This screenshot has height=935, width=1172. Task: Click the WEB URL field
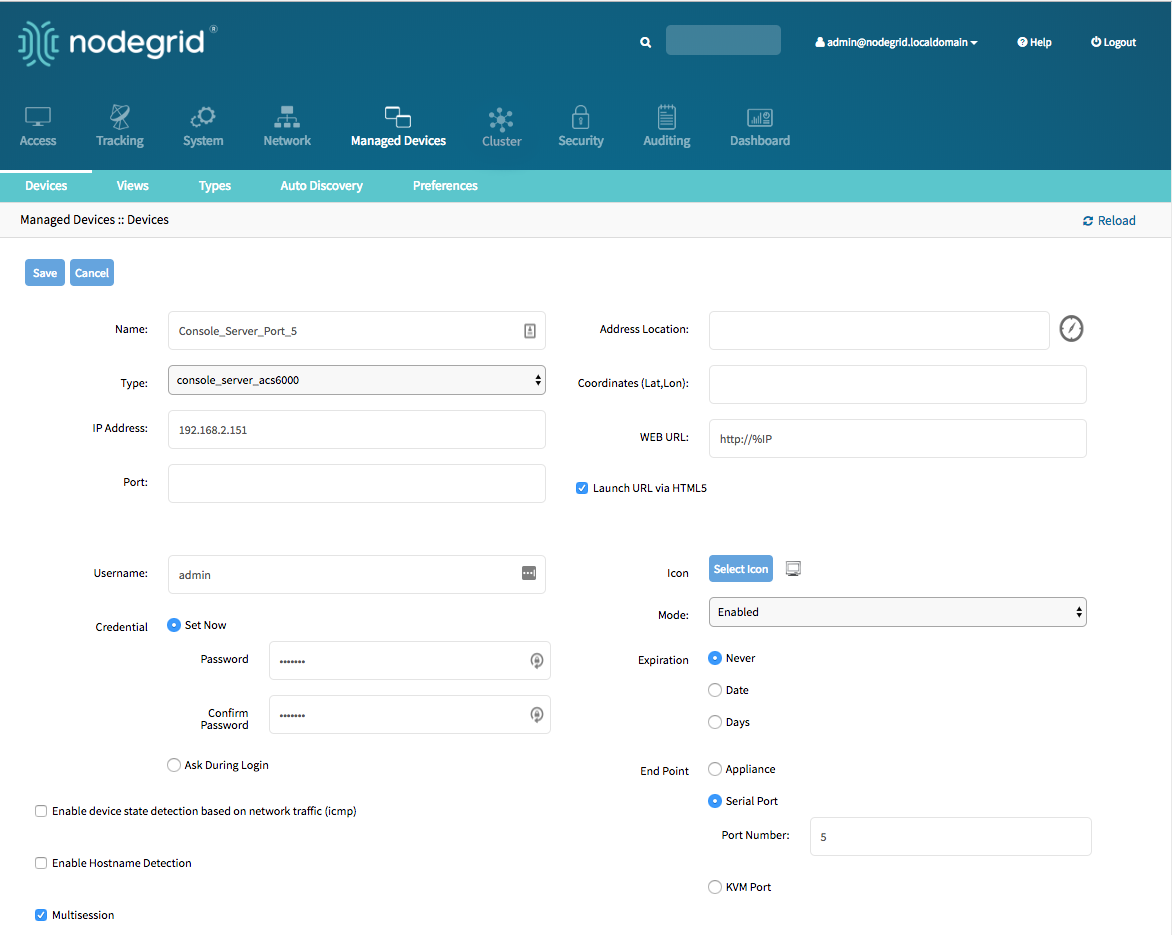coord(897,438)
